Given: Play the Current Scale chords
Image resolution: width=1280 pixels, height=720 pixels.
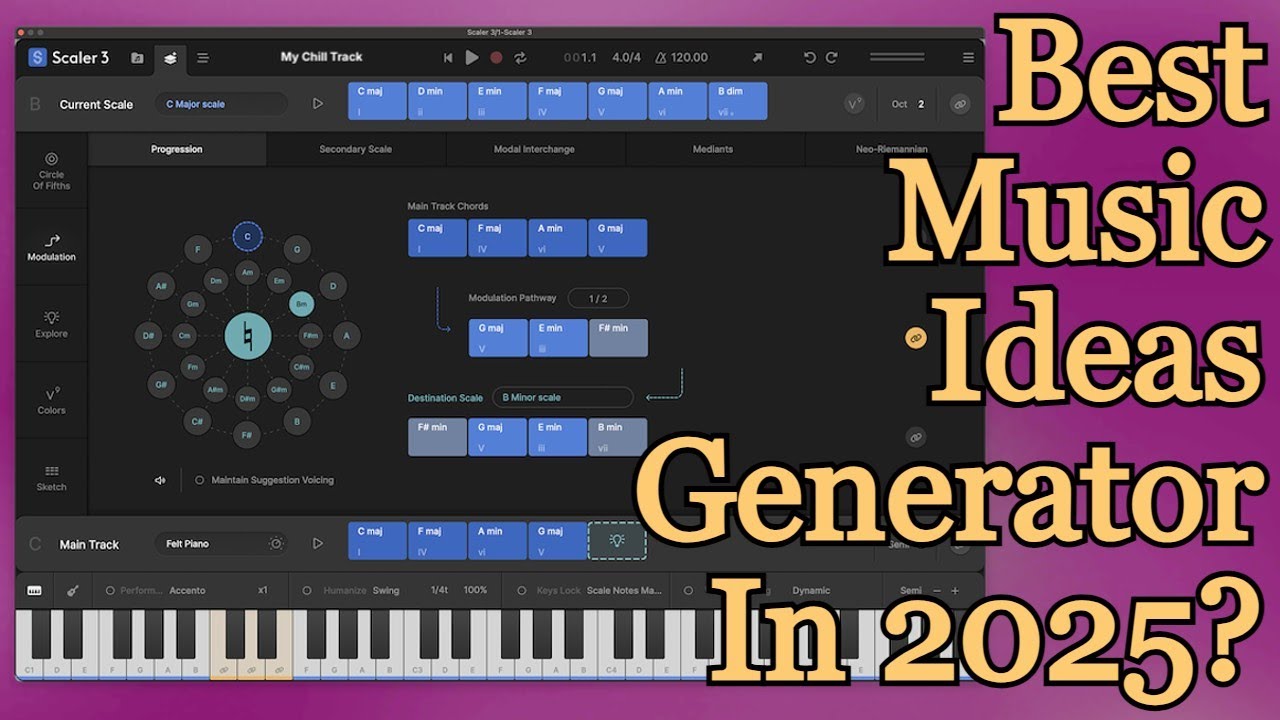Looking at the screenshot, I should click(318, 103).
